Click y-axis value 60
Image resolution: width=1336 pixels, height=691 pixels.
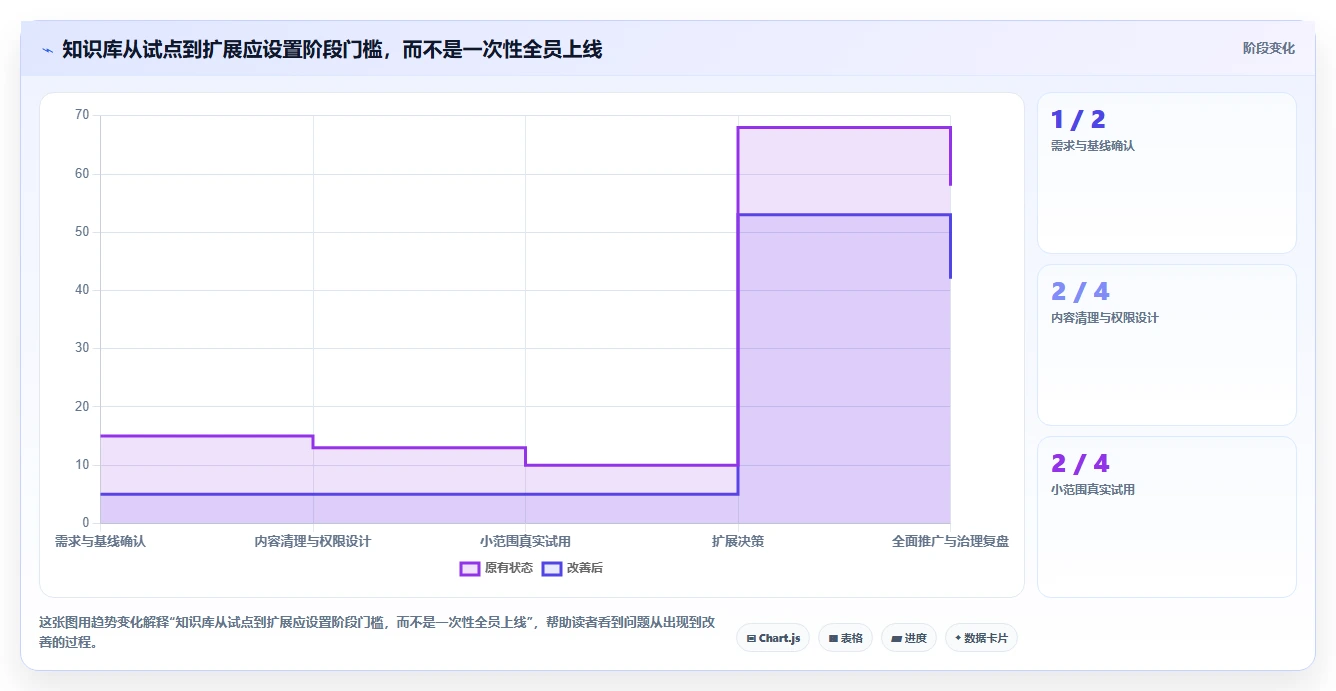[82, 173]
